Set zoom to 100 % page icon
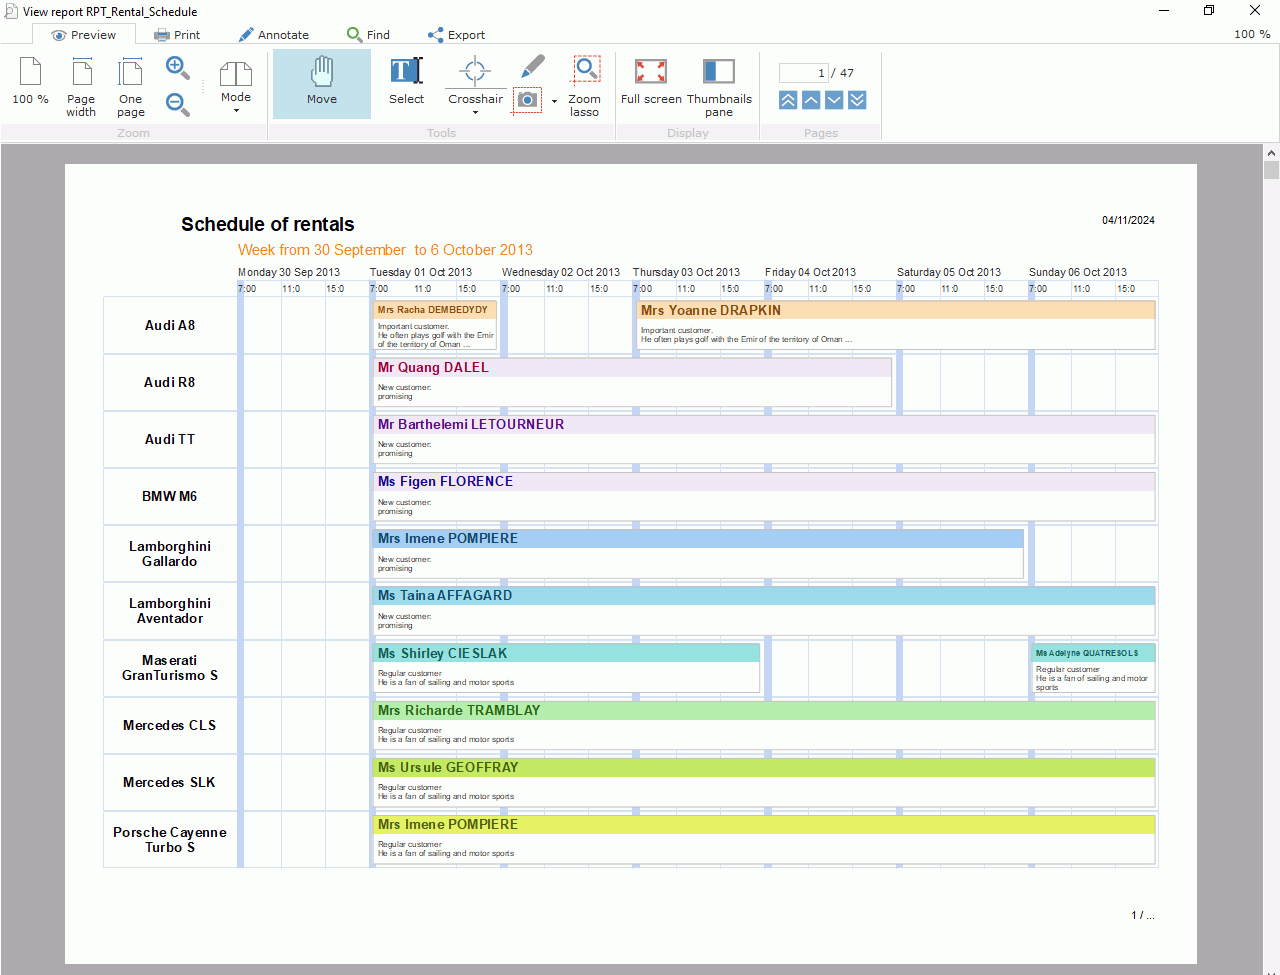 (30, 82)
